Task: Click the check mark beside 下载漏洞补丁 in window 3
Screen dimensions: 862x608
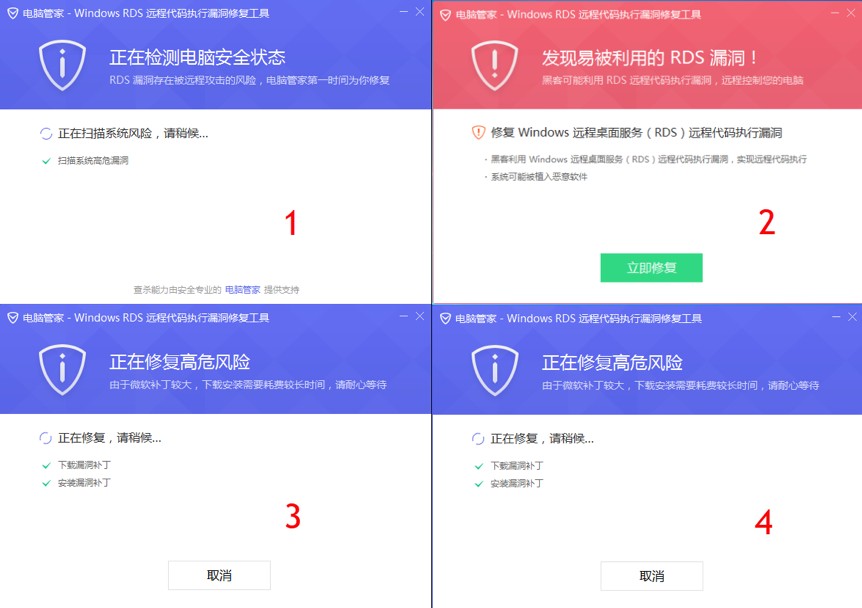Action: point(46,466)
